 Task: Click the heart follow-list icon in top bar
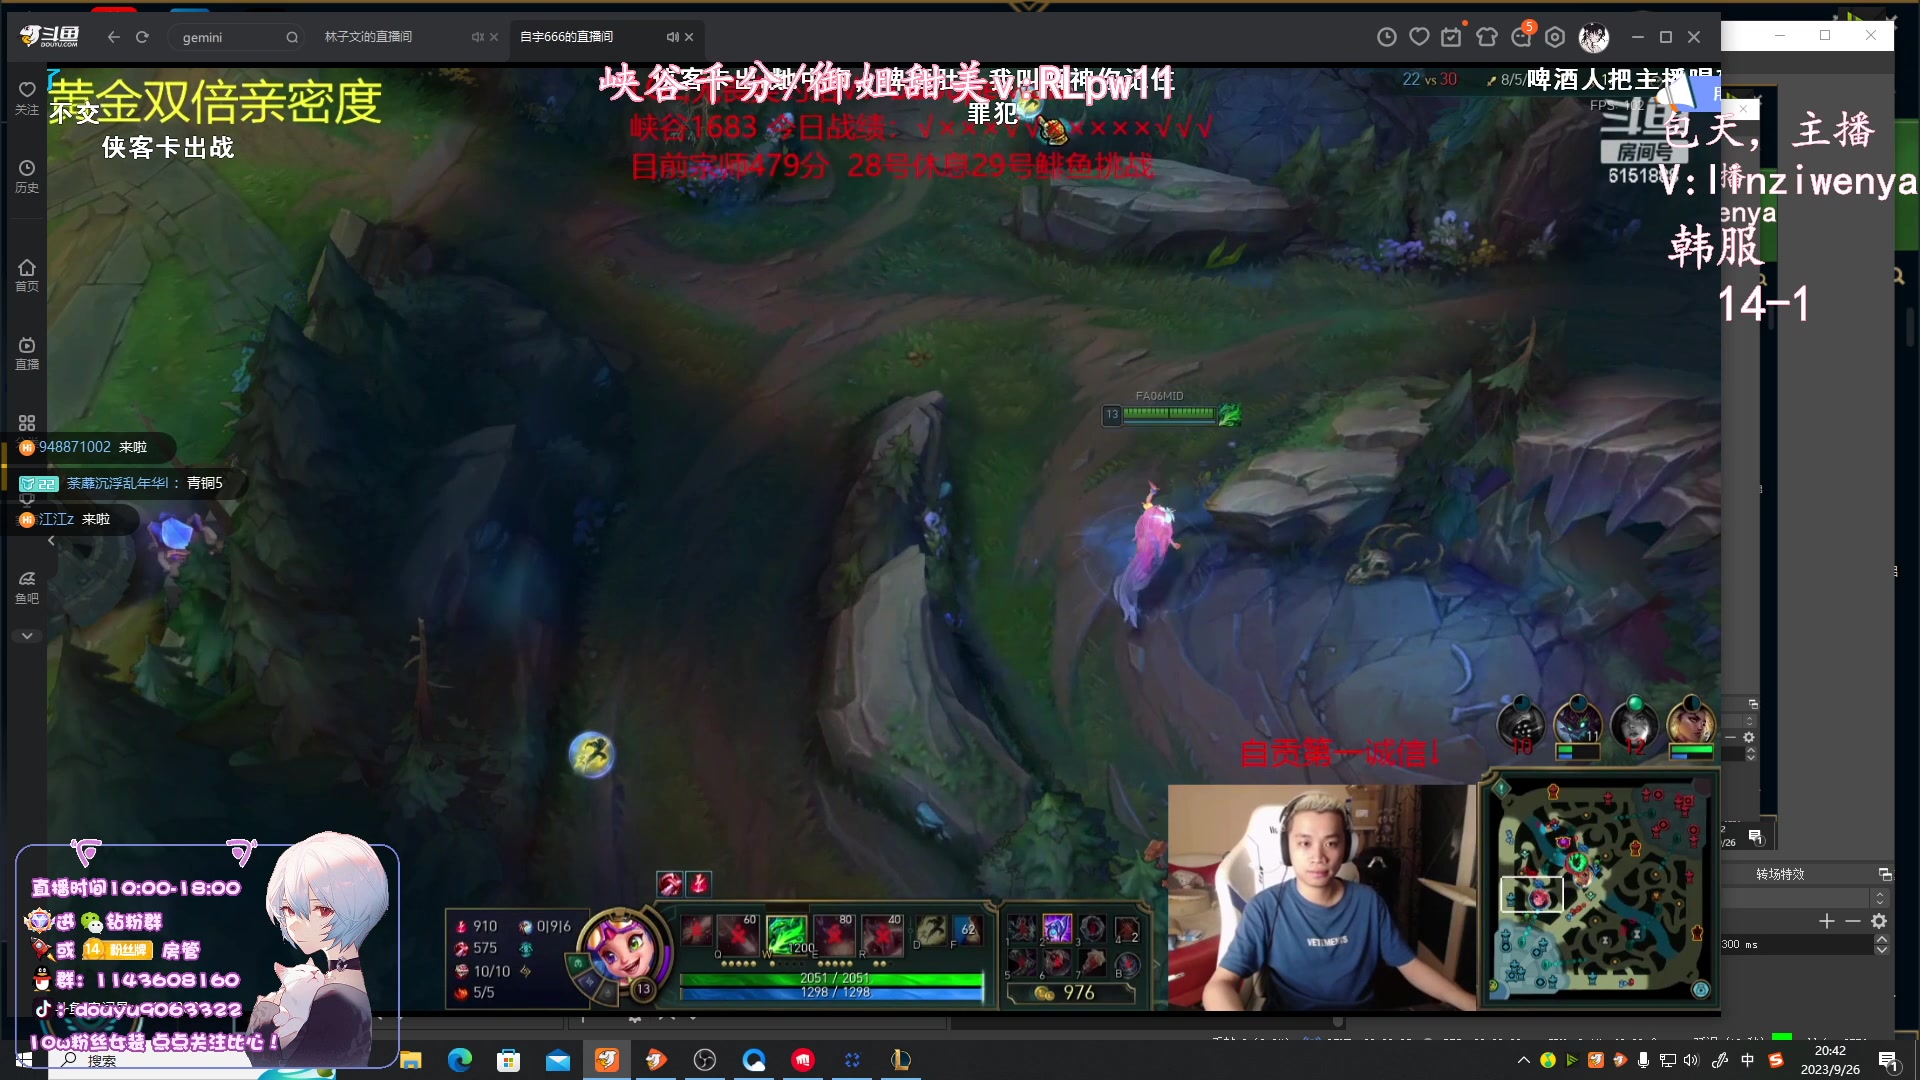(x=1419, y=37)
